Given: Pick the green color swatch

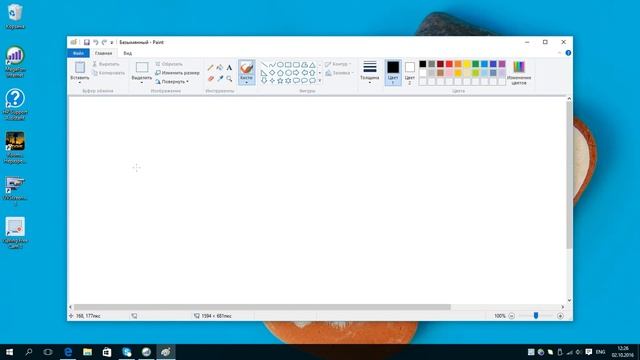Looking at the screenshot, I should (x=476, y=64).
